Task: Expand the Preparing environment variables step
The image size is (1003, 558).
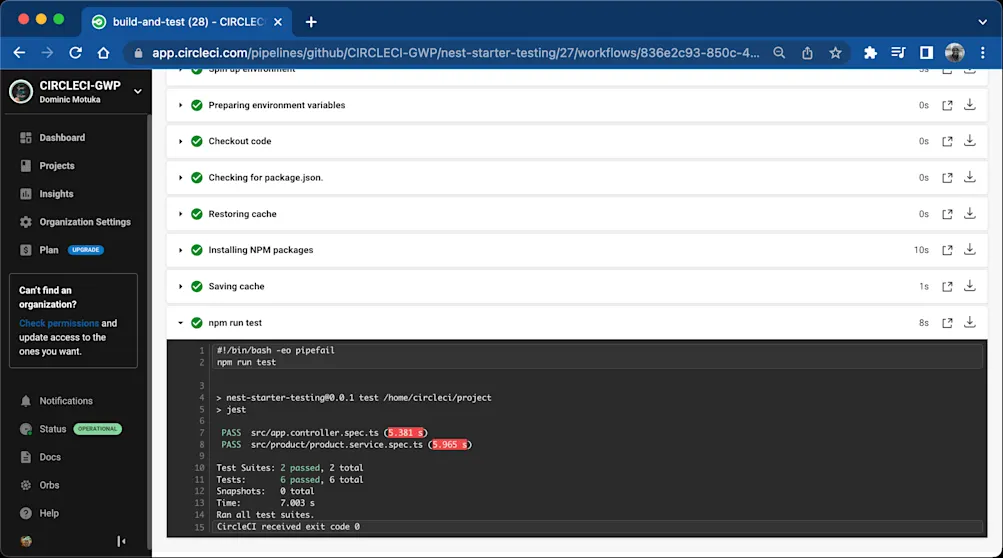Action: [x=180, y=105]
